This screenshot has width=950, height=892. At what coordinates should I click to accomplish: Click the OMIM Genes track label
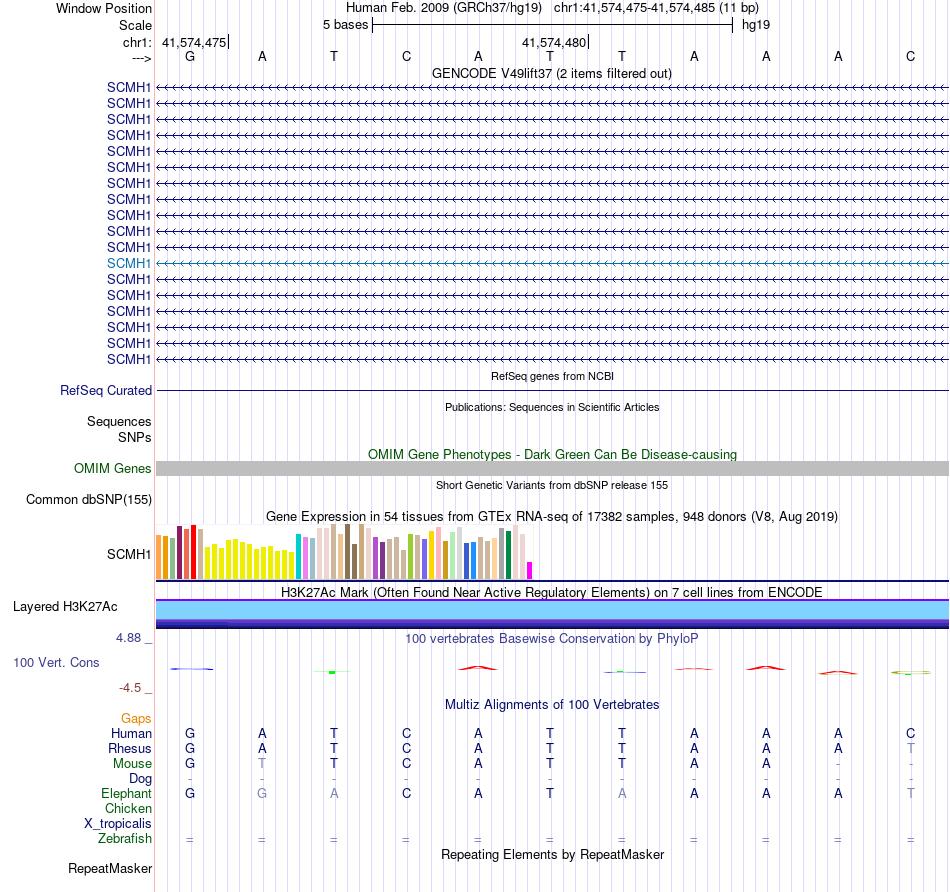coord(112,468)
